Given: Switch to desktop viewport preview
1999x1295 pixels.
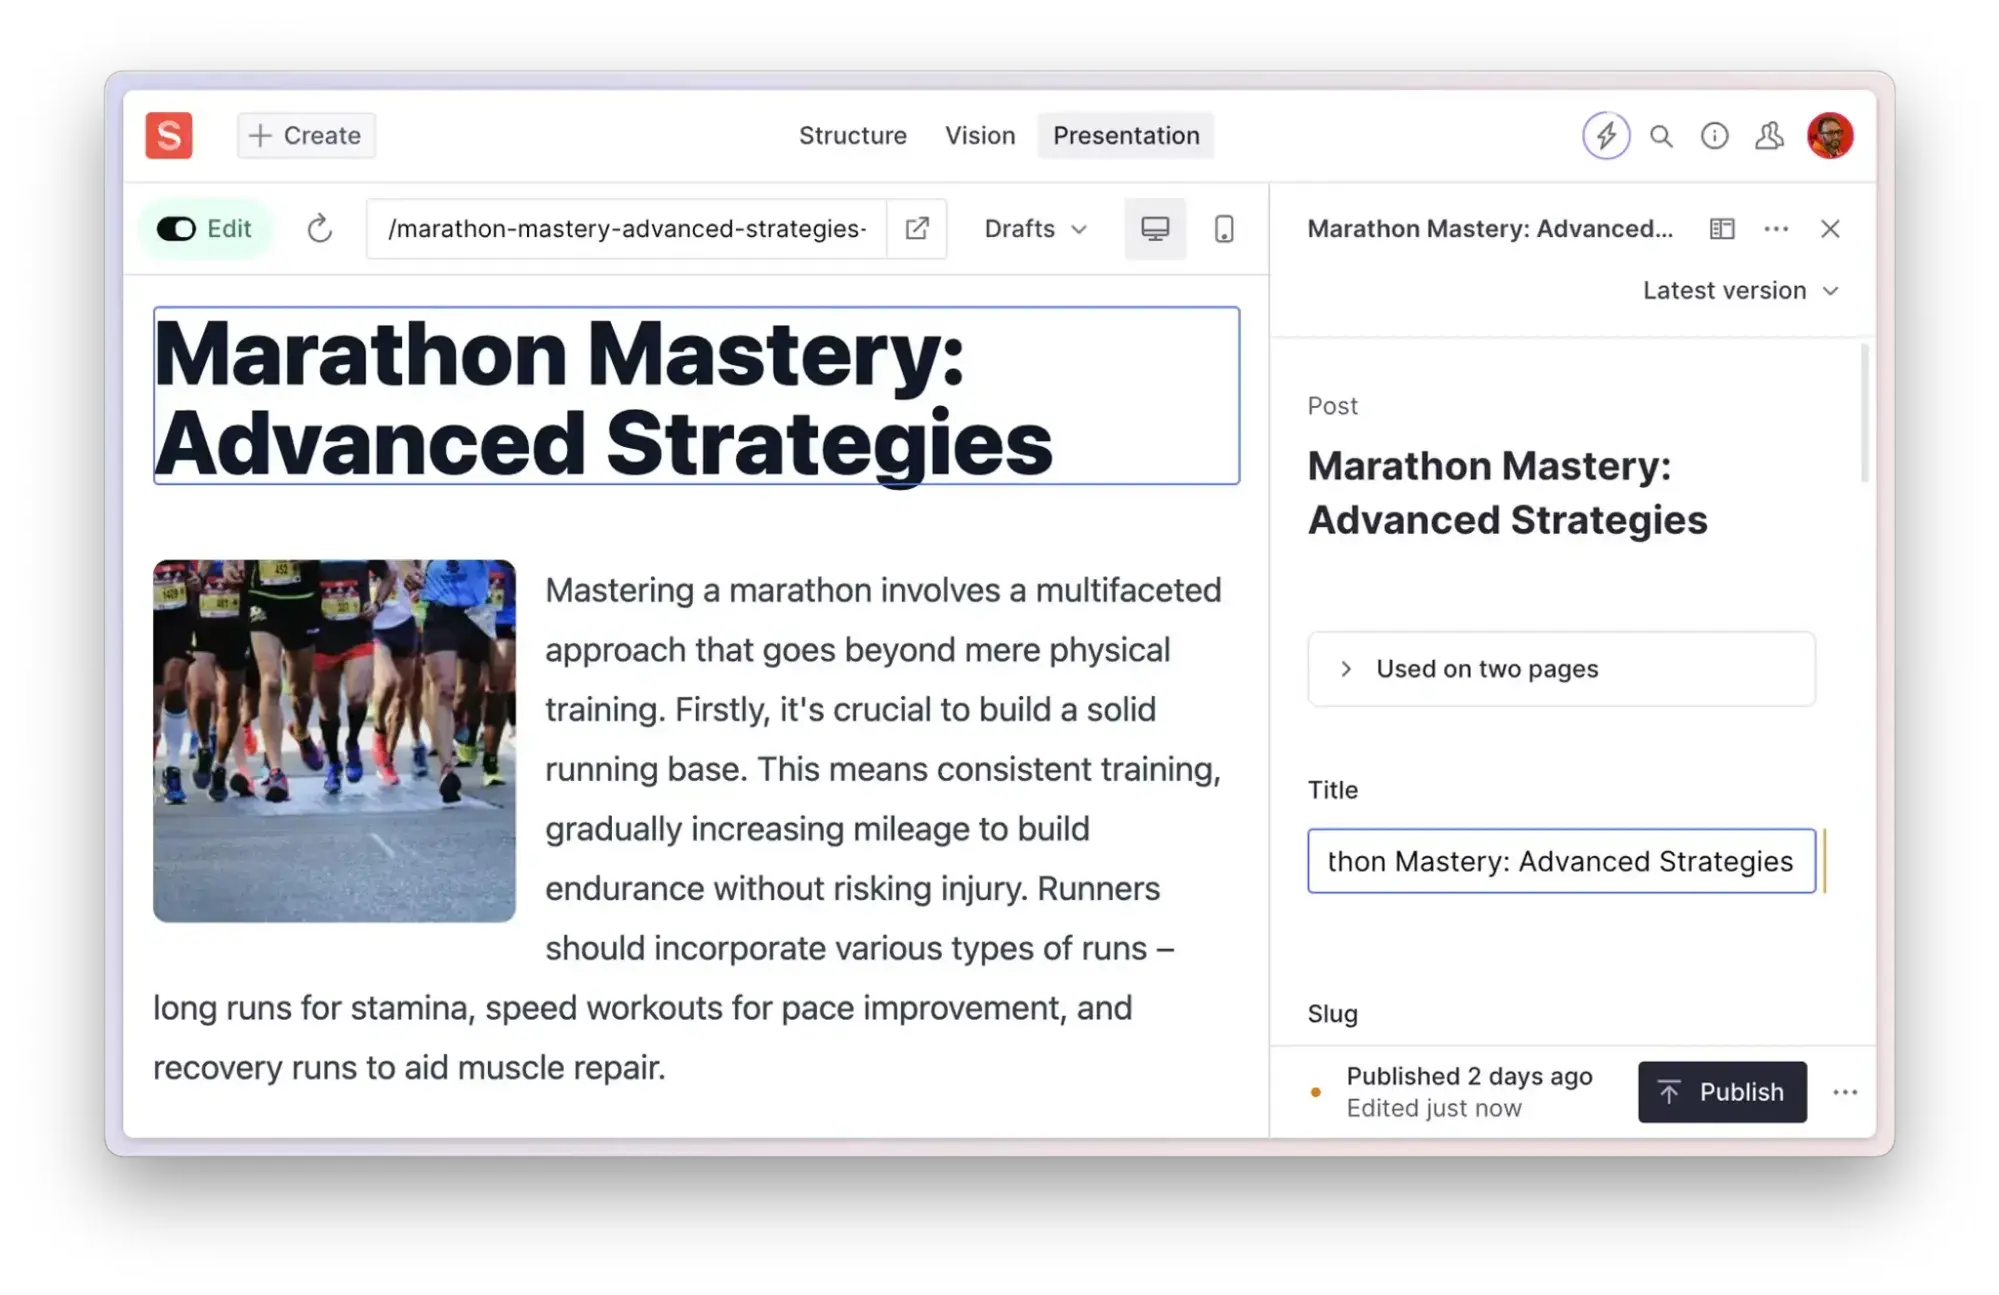Looking at the screenshot, I should coord(1155,229).
